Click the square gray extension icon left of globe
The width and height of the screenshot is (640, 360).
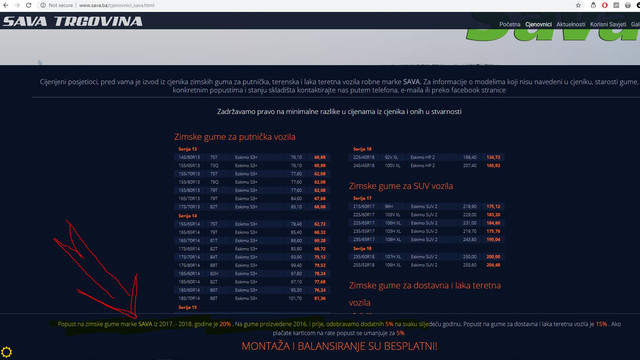[616, 5]
